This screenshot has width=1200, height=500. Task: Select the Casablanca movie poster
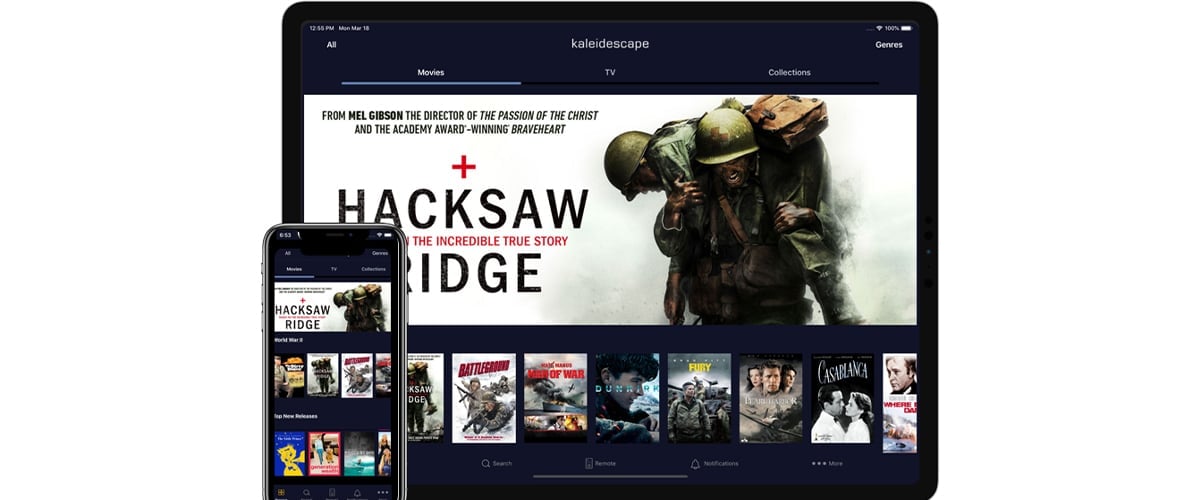[842, 398]
